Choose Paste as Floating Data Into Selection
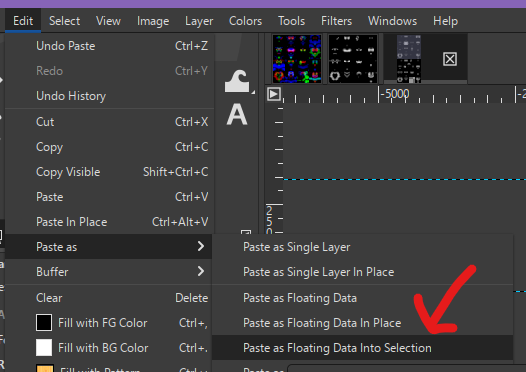Screen dimensions: 526x372 point(363,348)
